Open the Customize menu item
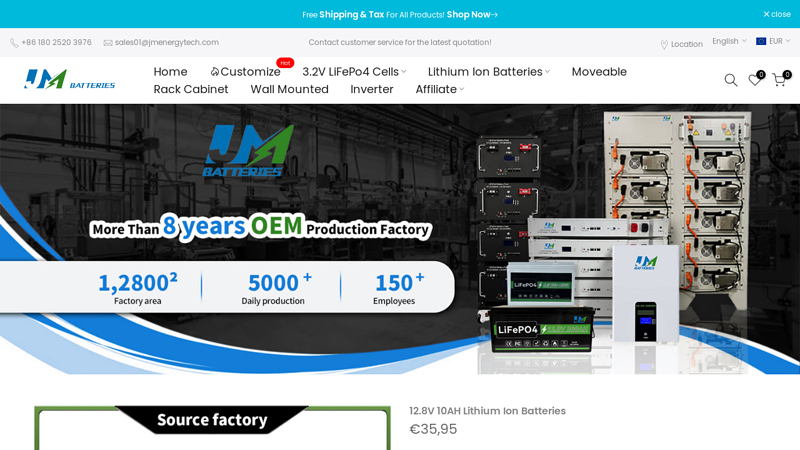 click(x=250, y=72)
